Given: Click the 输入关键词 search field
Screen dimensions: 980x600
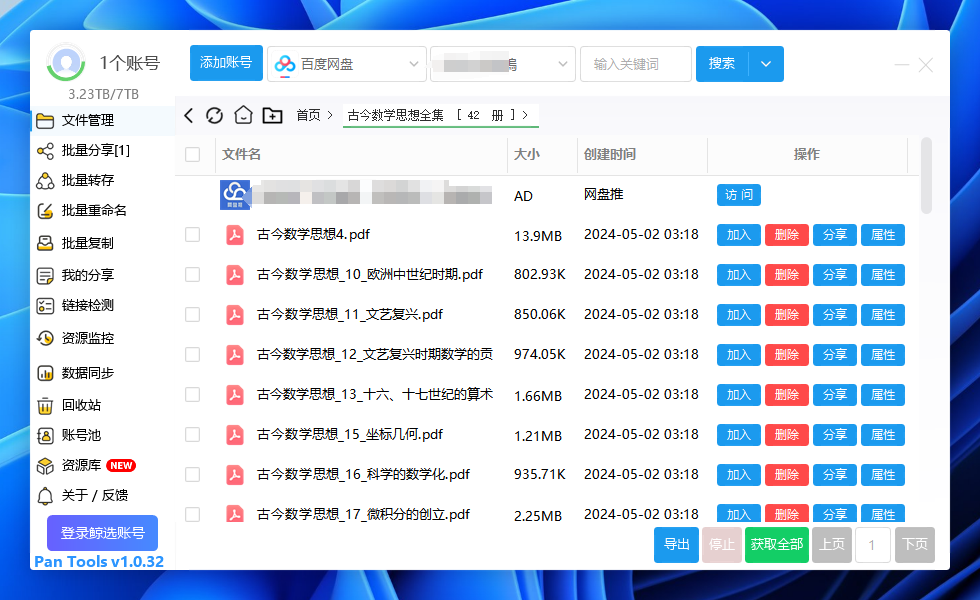Looking at the screenshot, I should (x=636, y=64).
